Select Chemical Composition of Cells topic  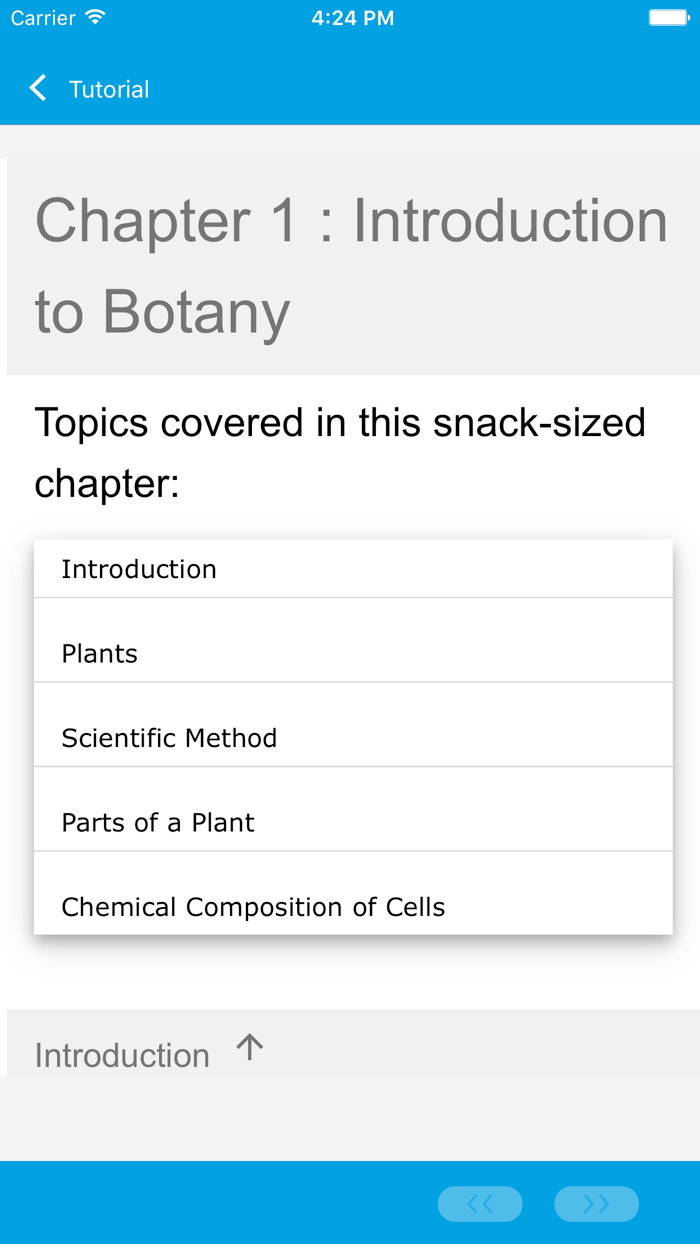[253, 907]
